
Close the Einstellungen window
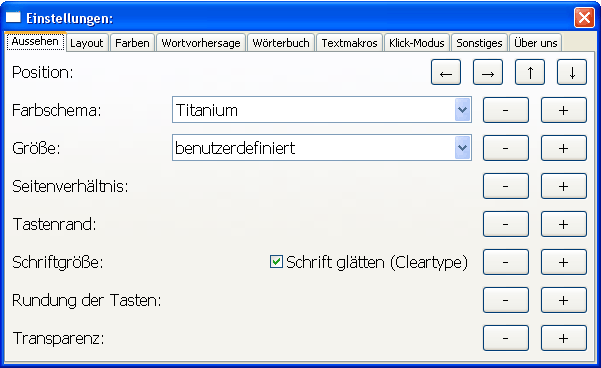click(x=584, y=18)
